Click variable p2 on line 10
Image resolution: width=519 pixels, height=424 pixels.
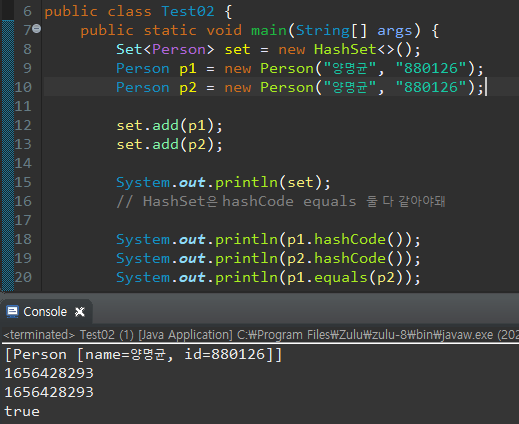pos(188,88)
